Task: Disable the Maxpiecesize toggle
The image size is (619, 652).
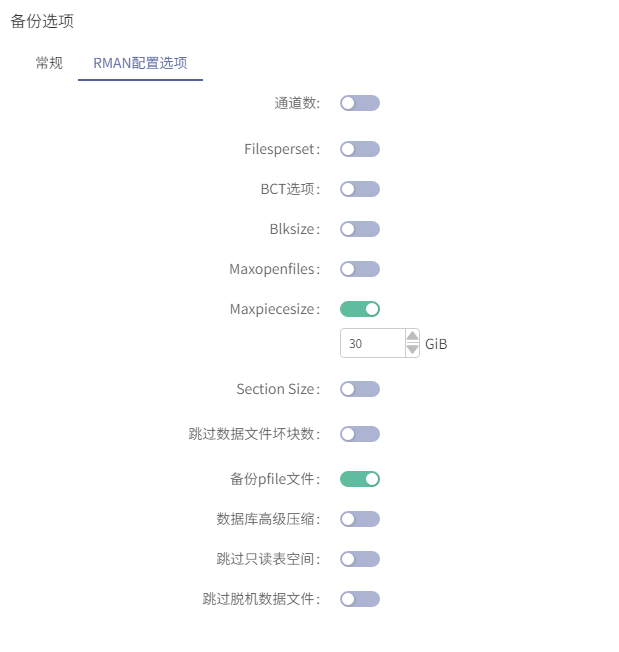Action: 360,309
